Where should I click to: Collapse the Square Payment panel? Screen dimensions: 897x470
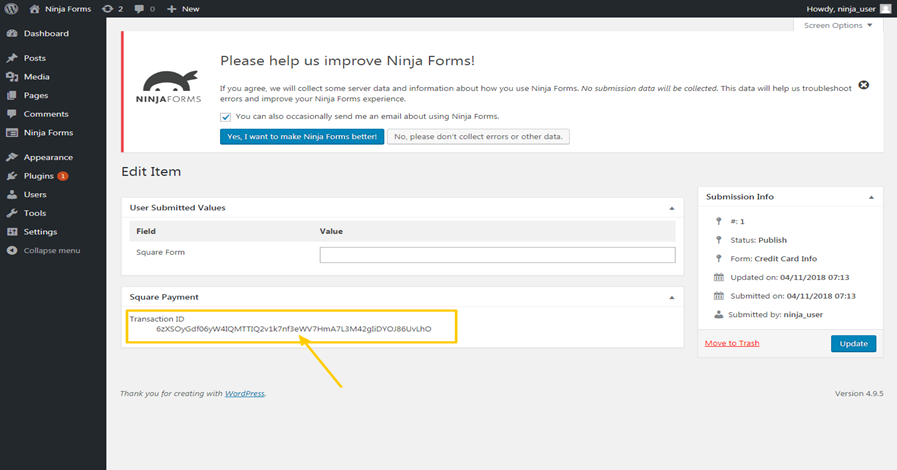pos(672,297)
